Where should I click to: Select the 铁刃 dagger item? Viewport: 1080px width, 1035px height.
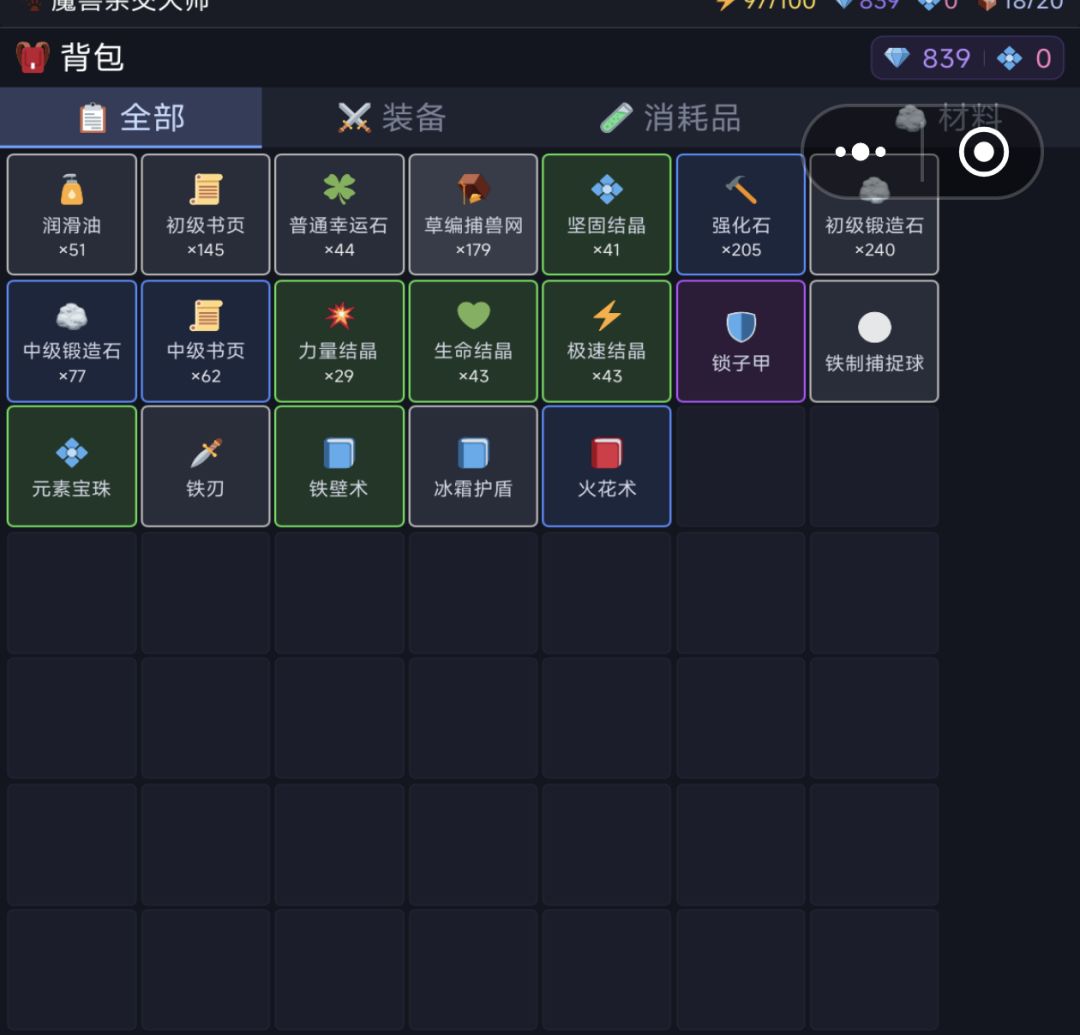point(205,466)
